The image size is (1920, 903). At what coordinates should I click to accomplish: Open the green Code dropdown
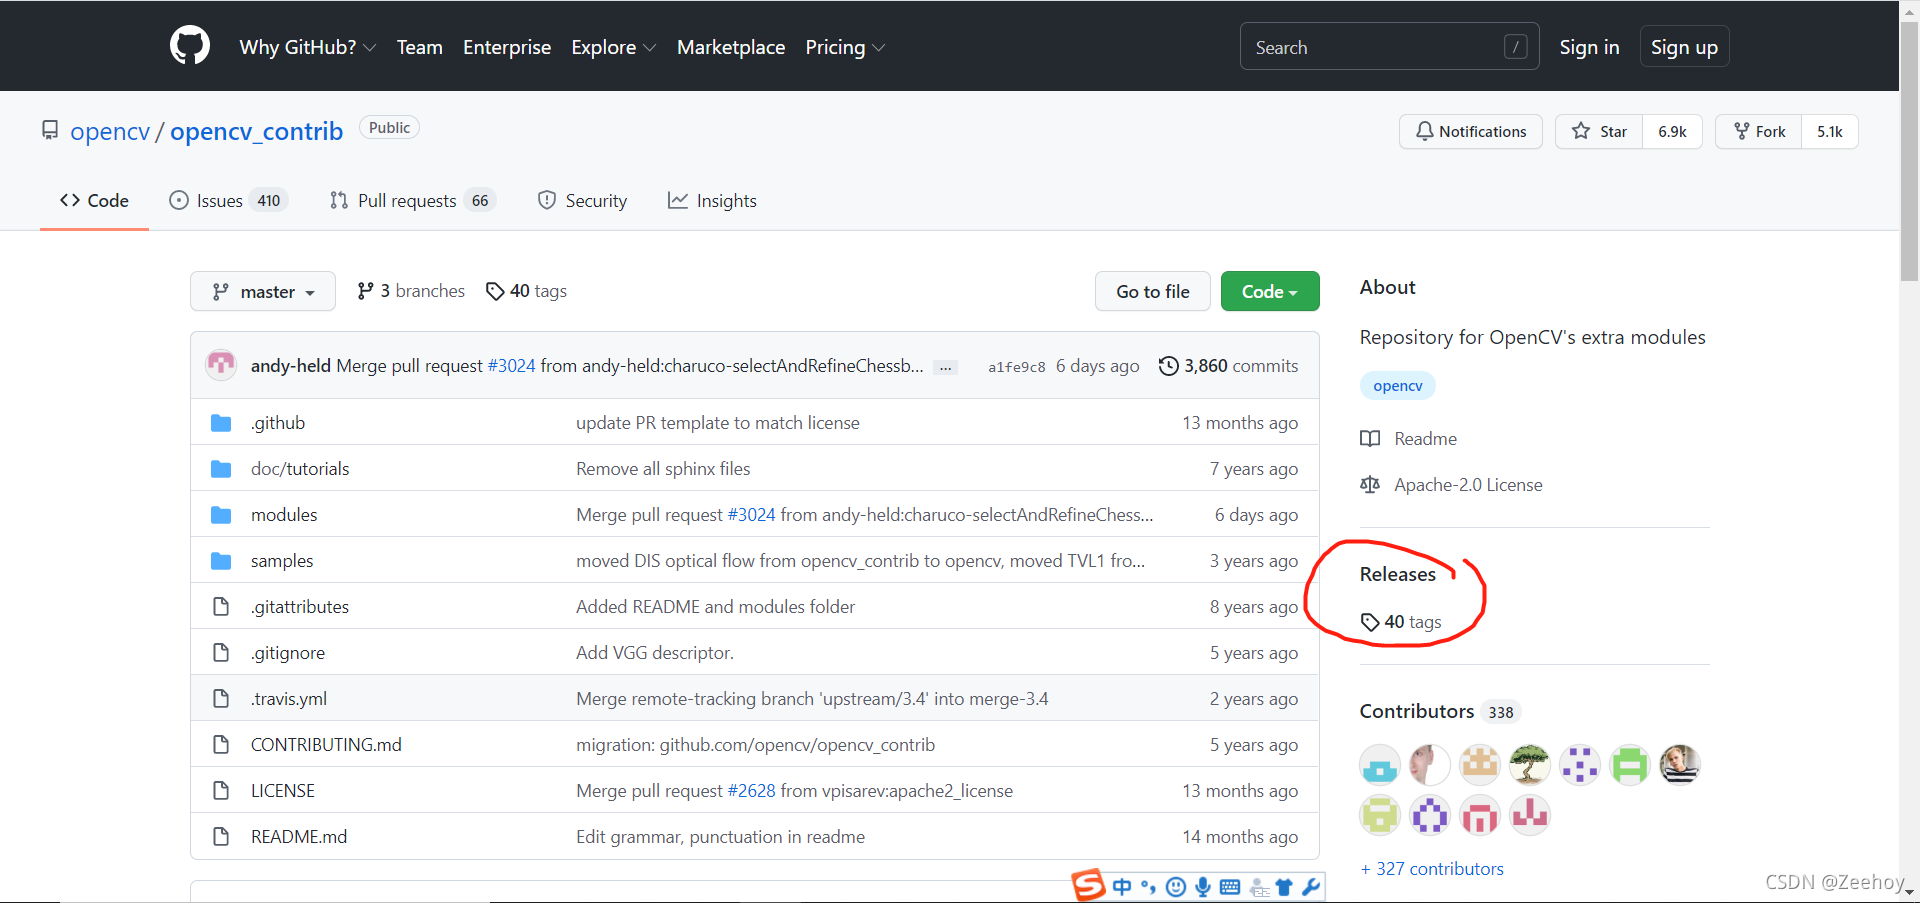click(x=1270, y=291)
